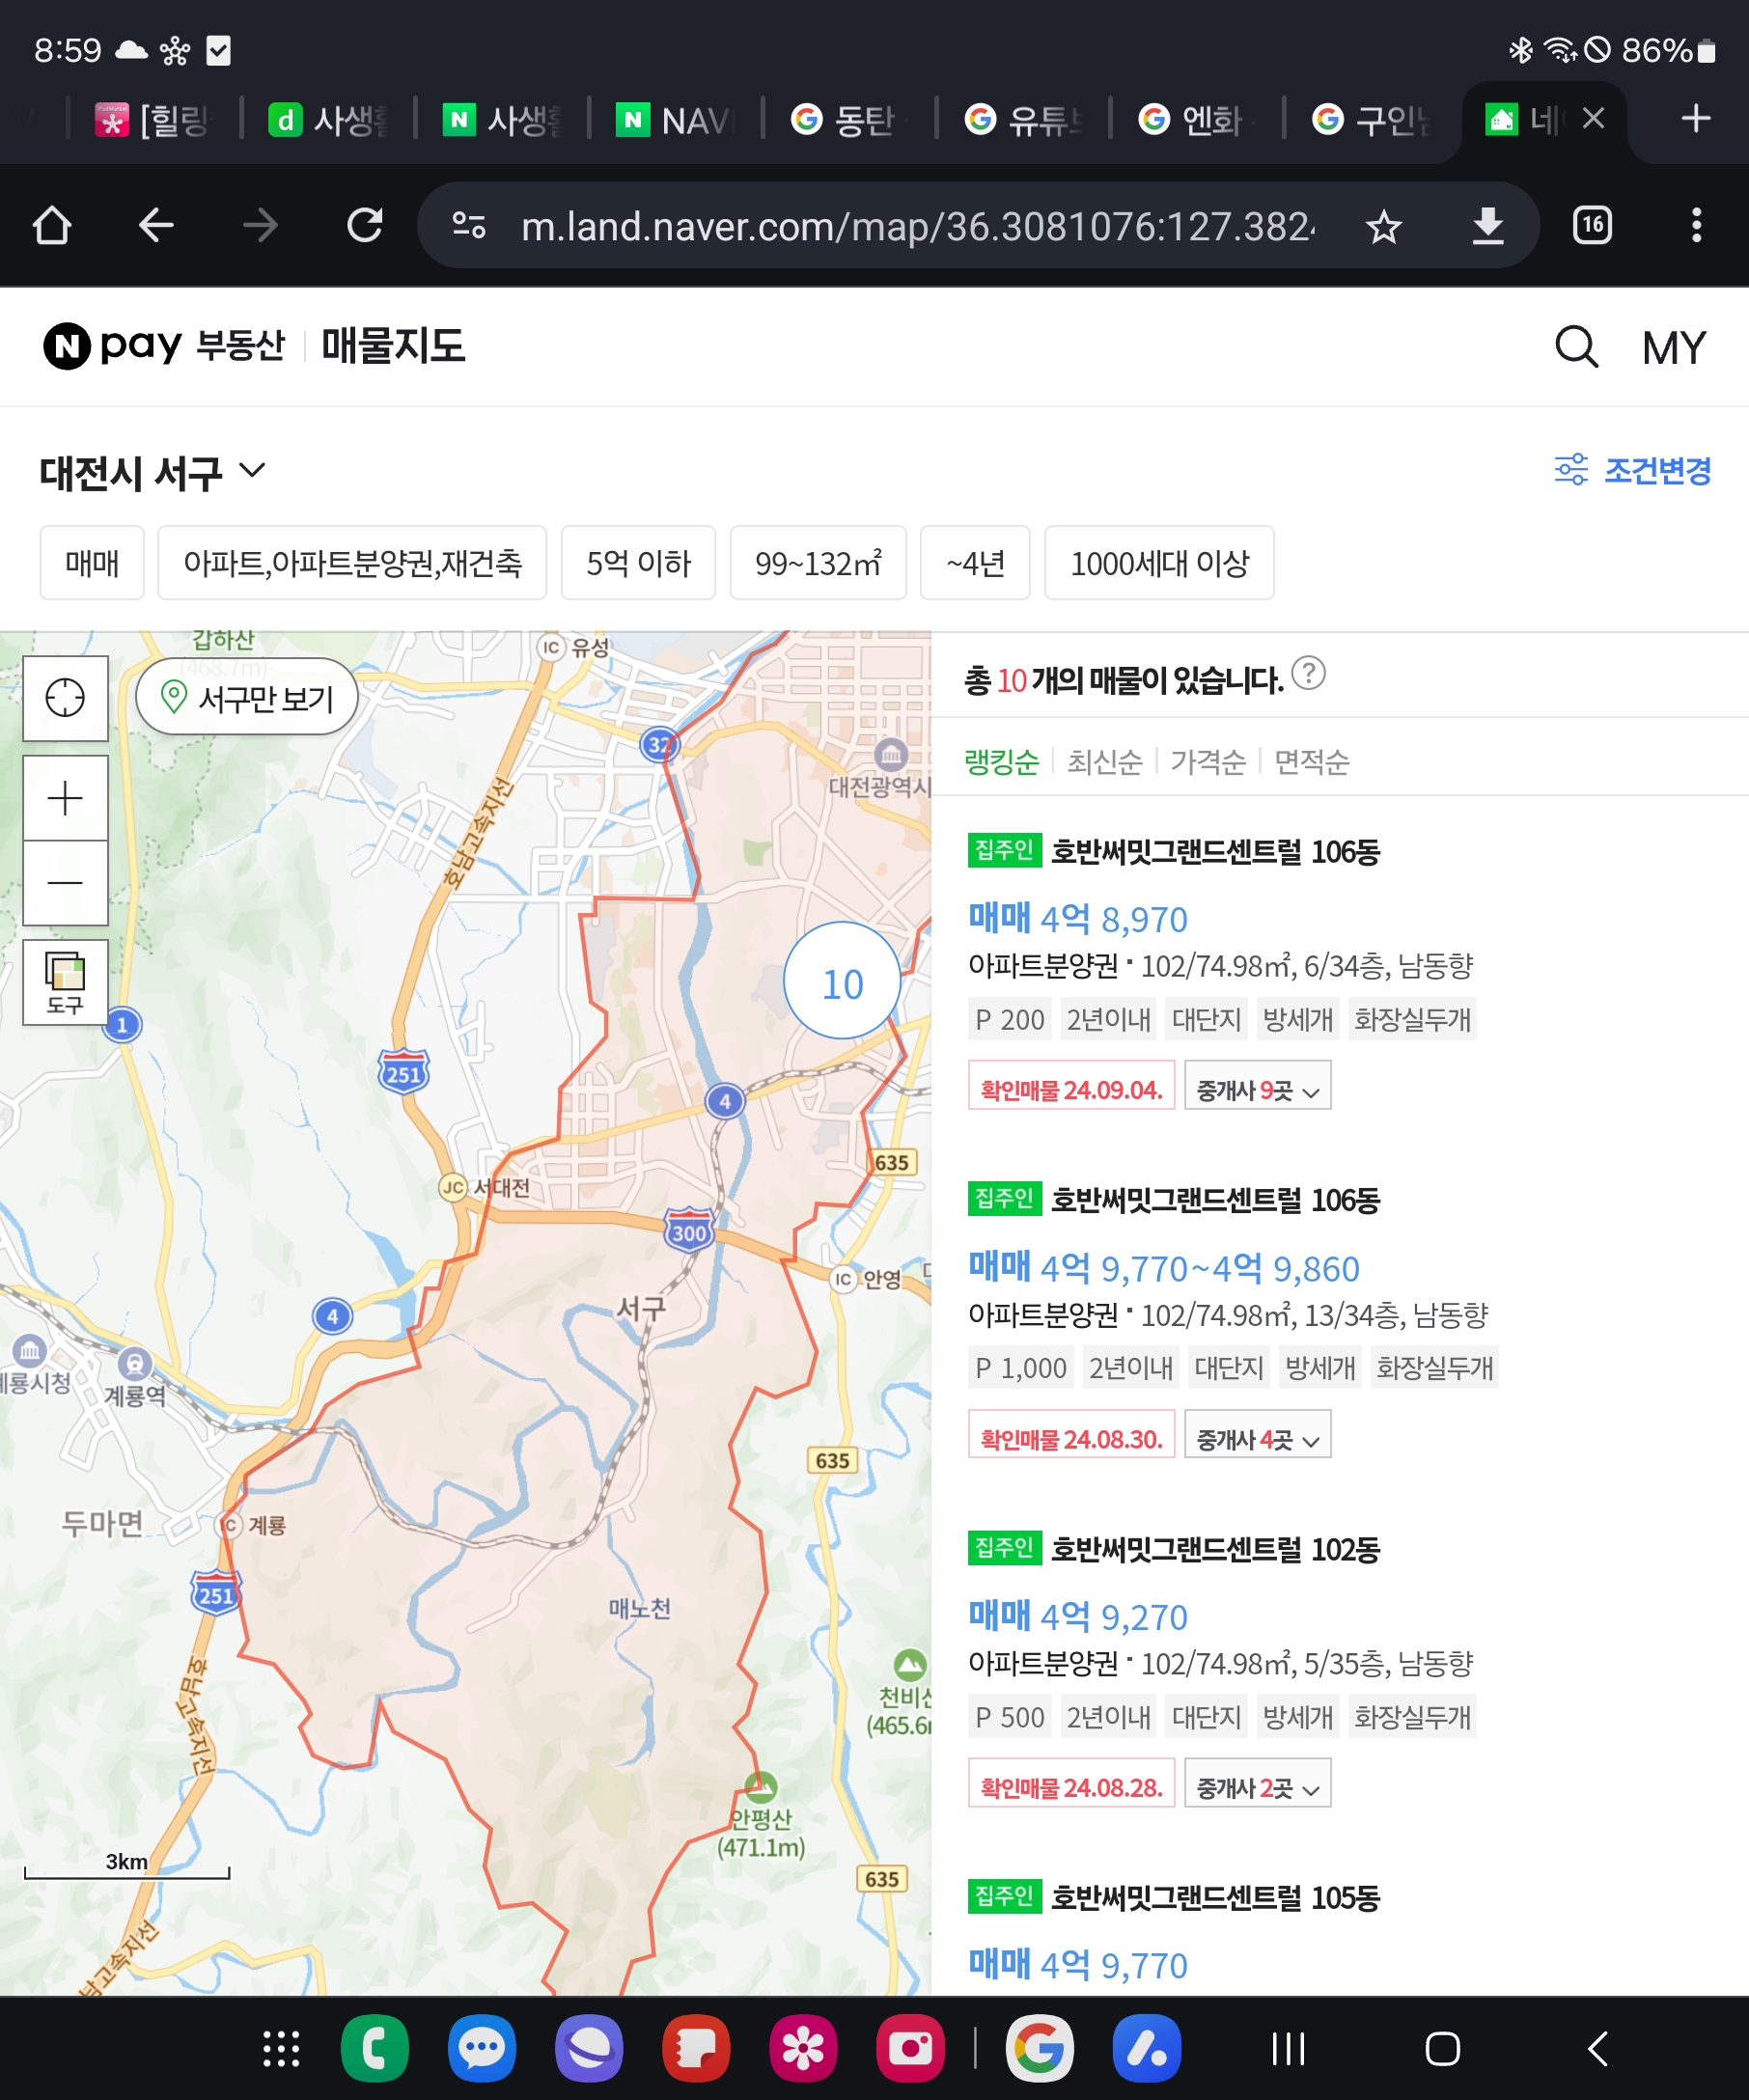Open the 도구 map tools icon
The width and height of the screenshot is (1749, 2100).
[65, 982]
